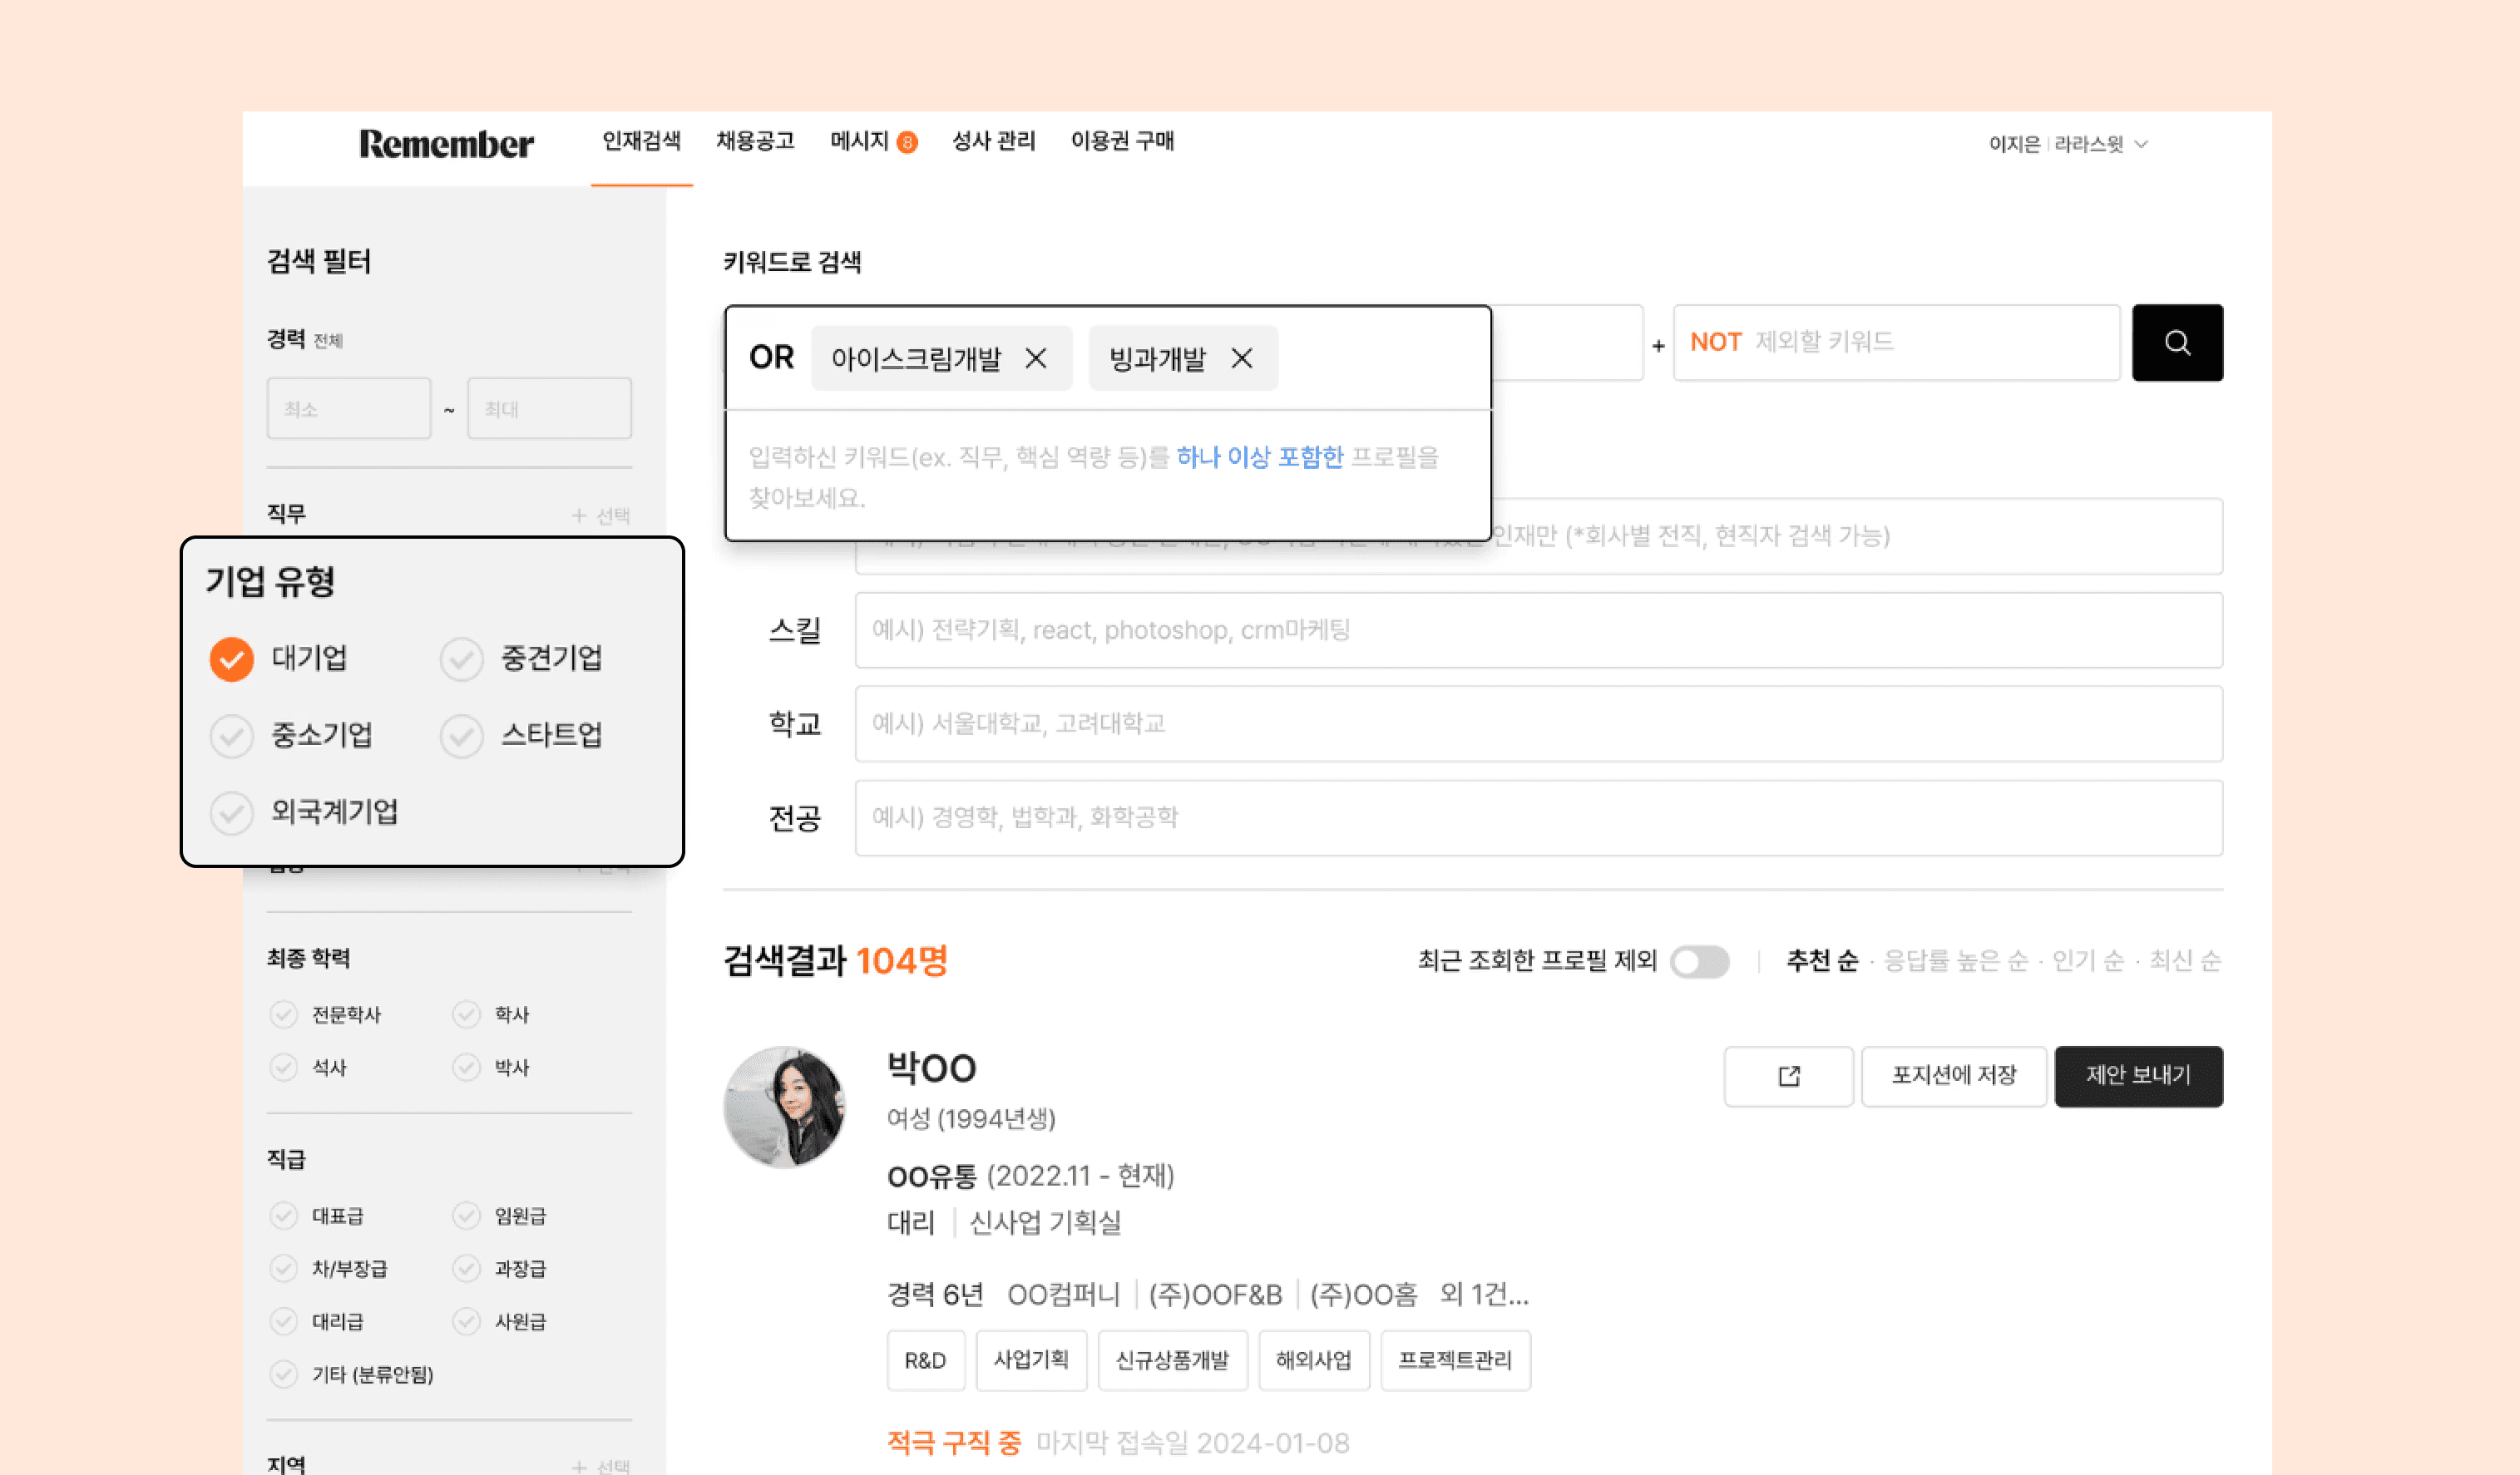Sort results by 응답률 높은 순
Image resolution: width=2520 pixels, height=1475 pixels.
pos(1956,961)
